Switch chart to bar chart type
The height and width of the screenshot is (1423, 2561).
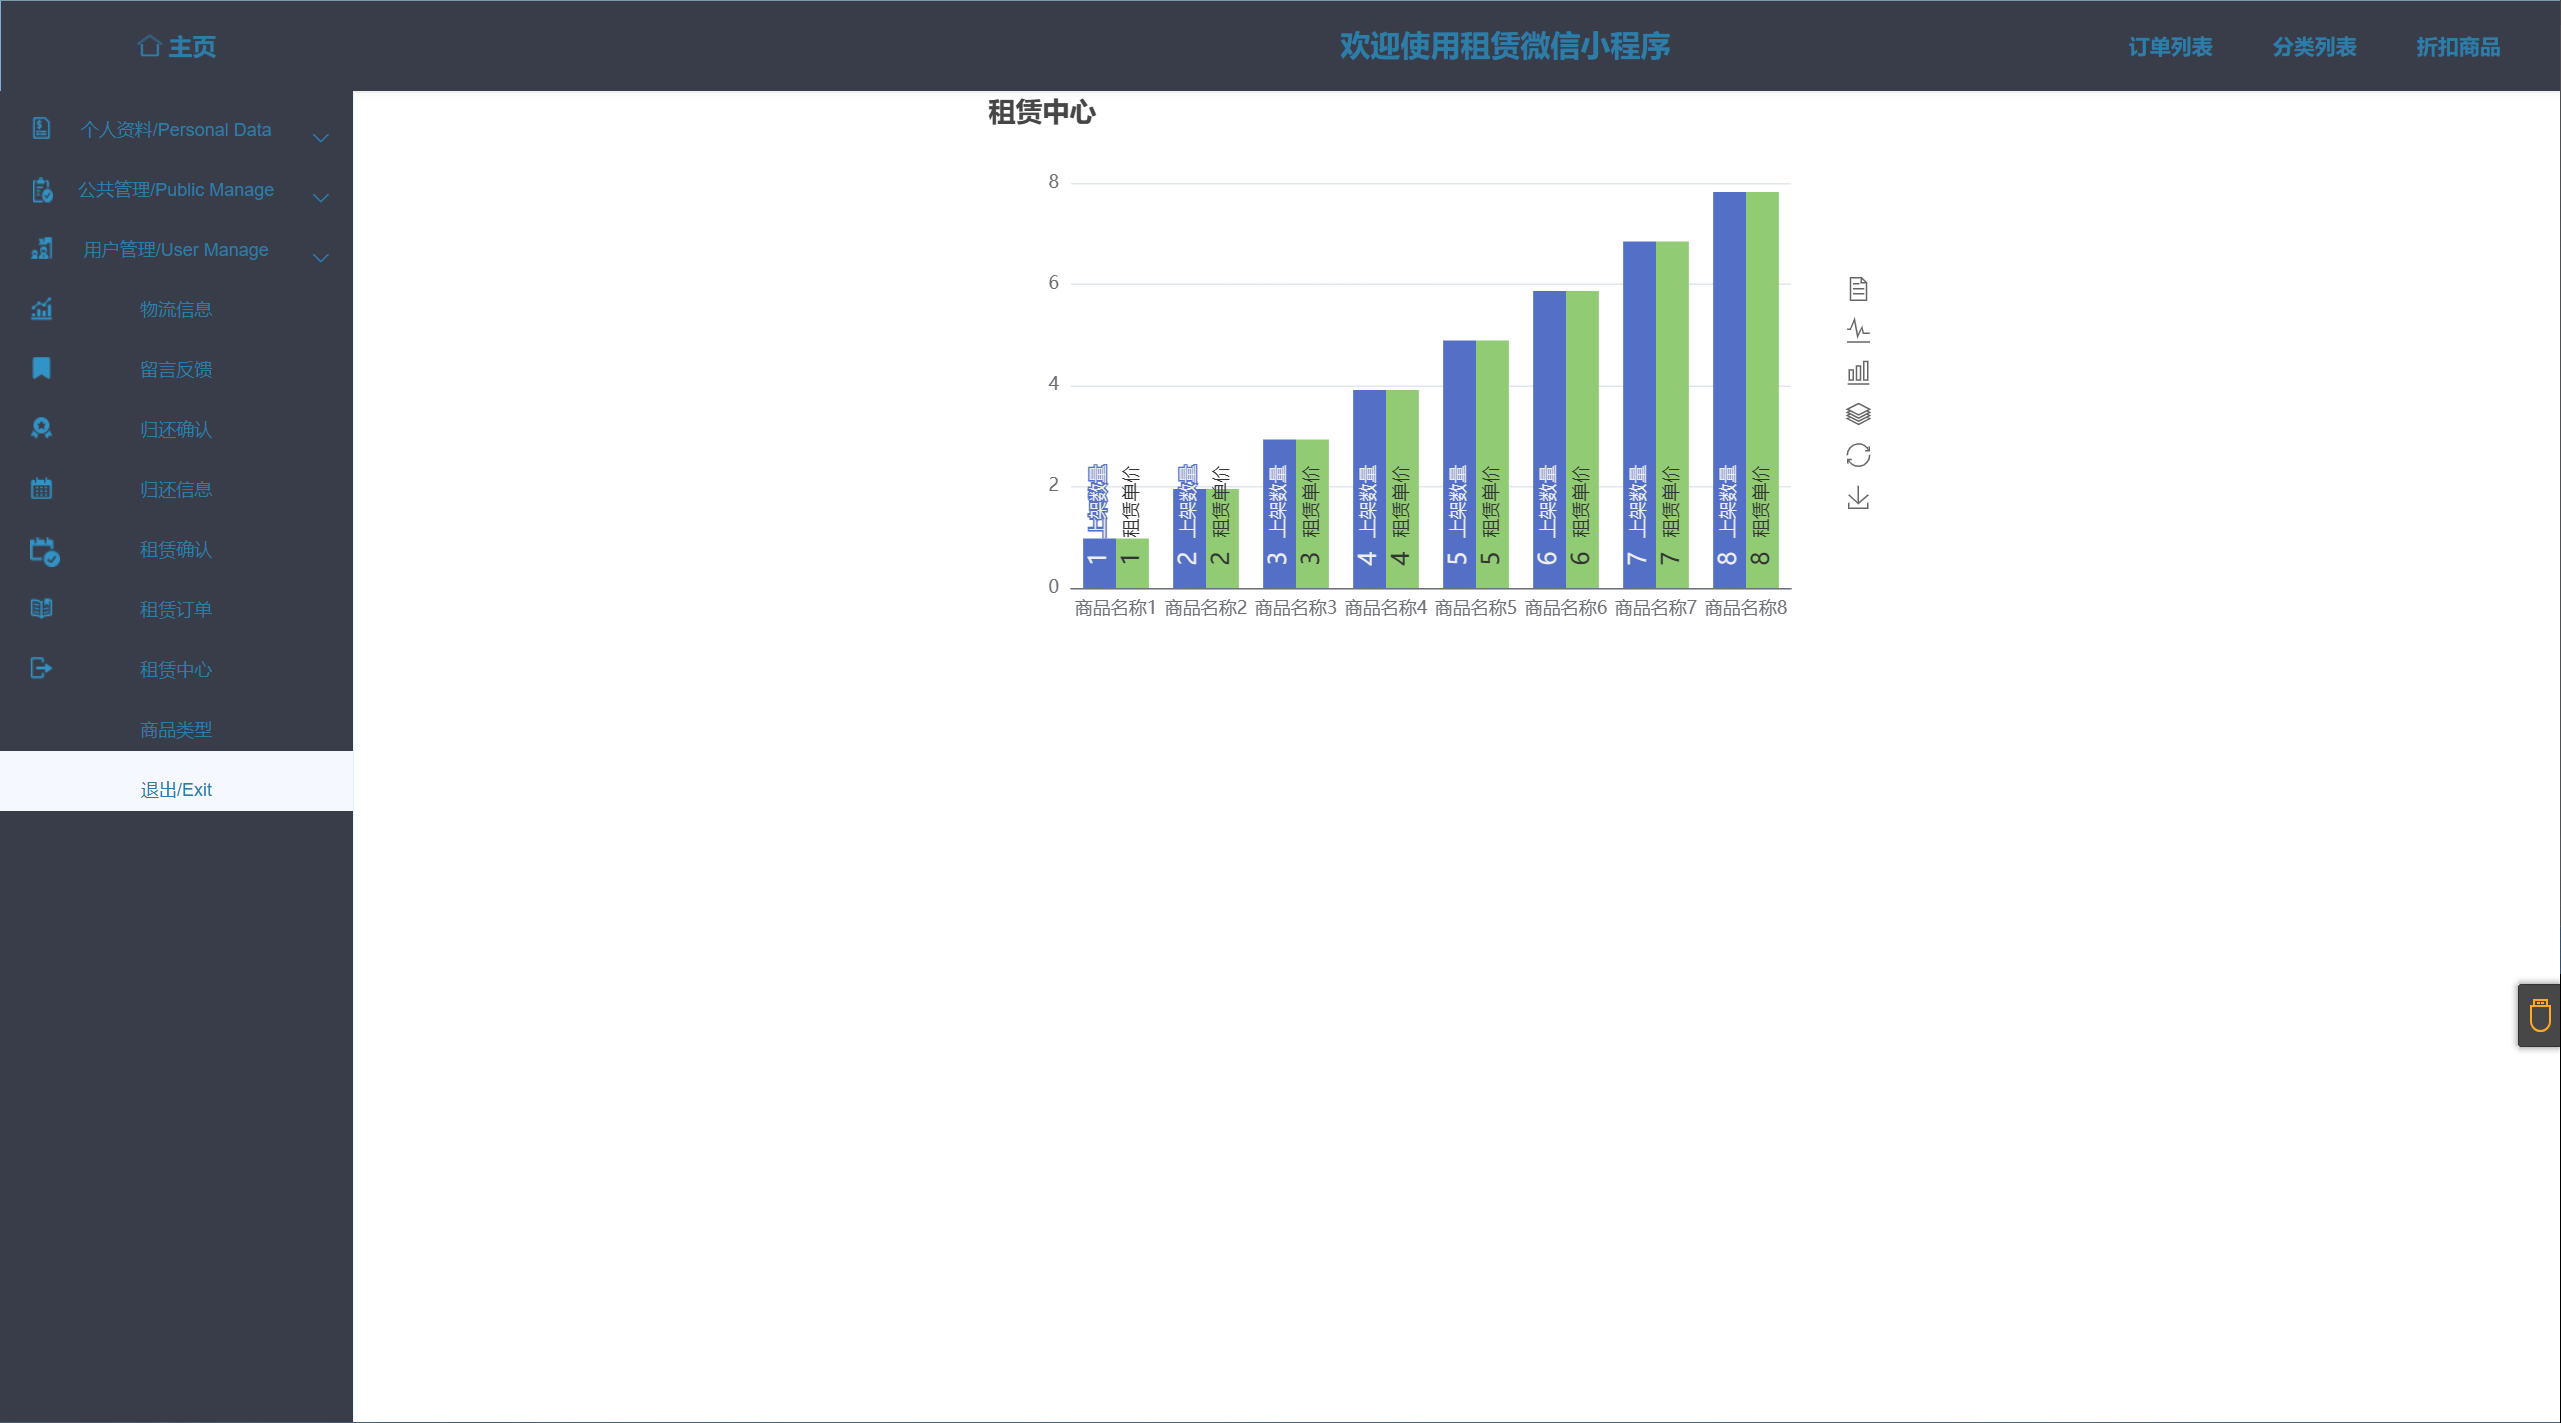click(x=1857, y=372)
